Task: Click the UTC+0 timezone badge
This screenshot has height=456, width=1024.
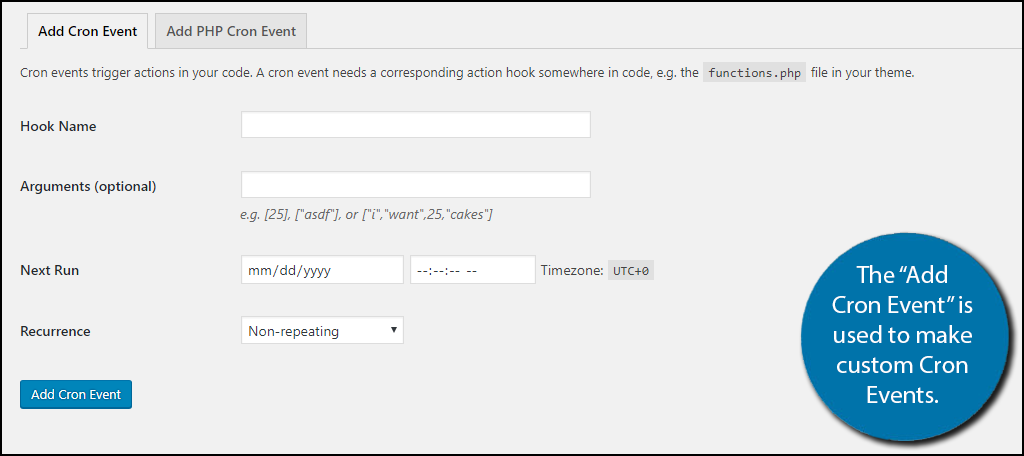Action: tap(631, 270)
